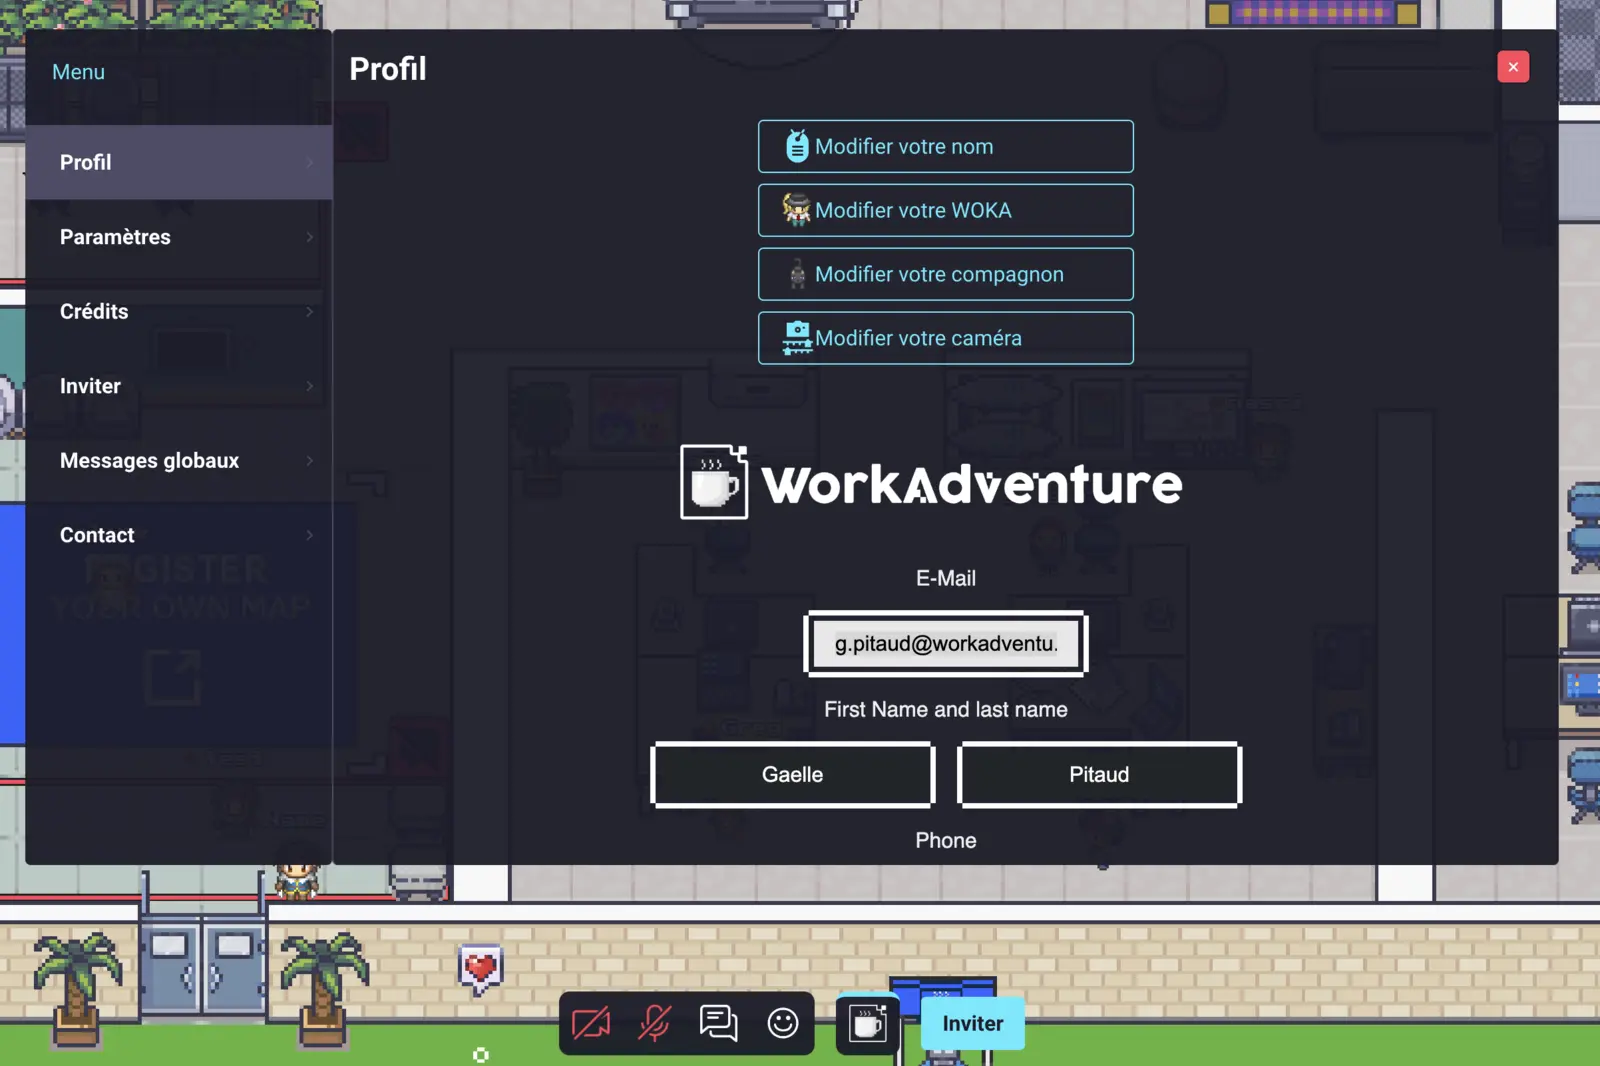Open the Contact menu item
This screenshot has width=1600, height=1066.
point(179,535)
